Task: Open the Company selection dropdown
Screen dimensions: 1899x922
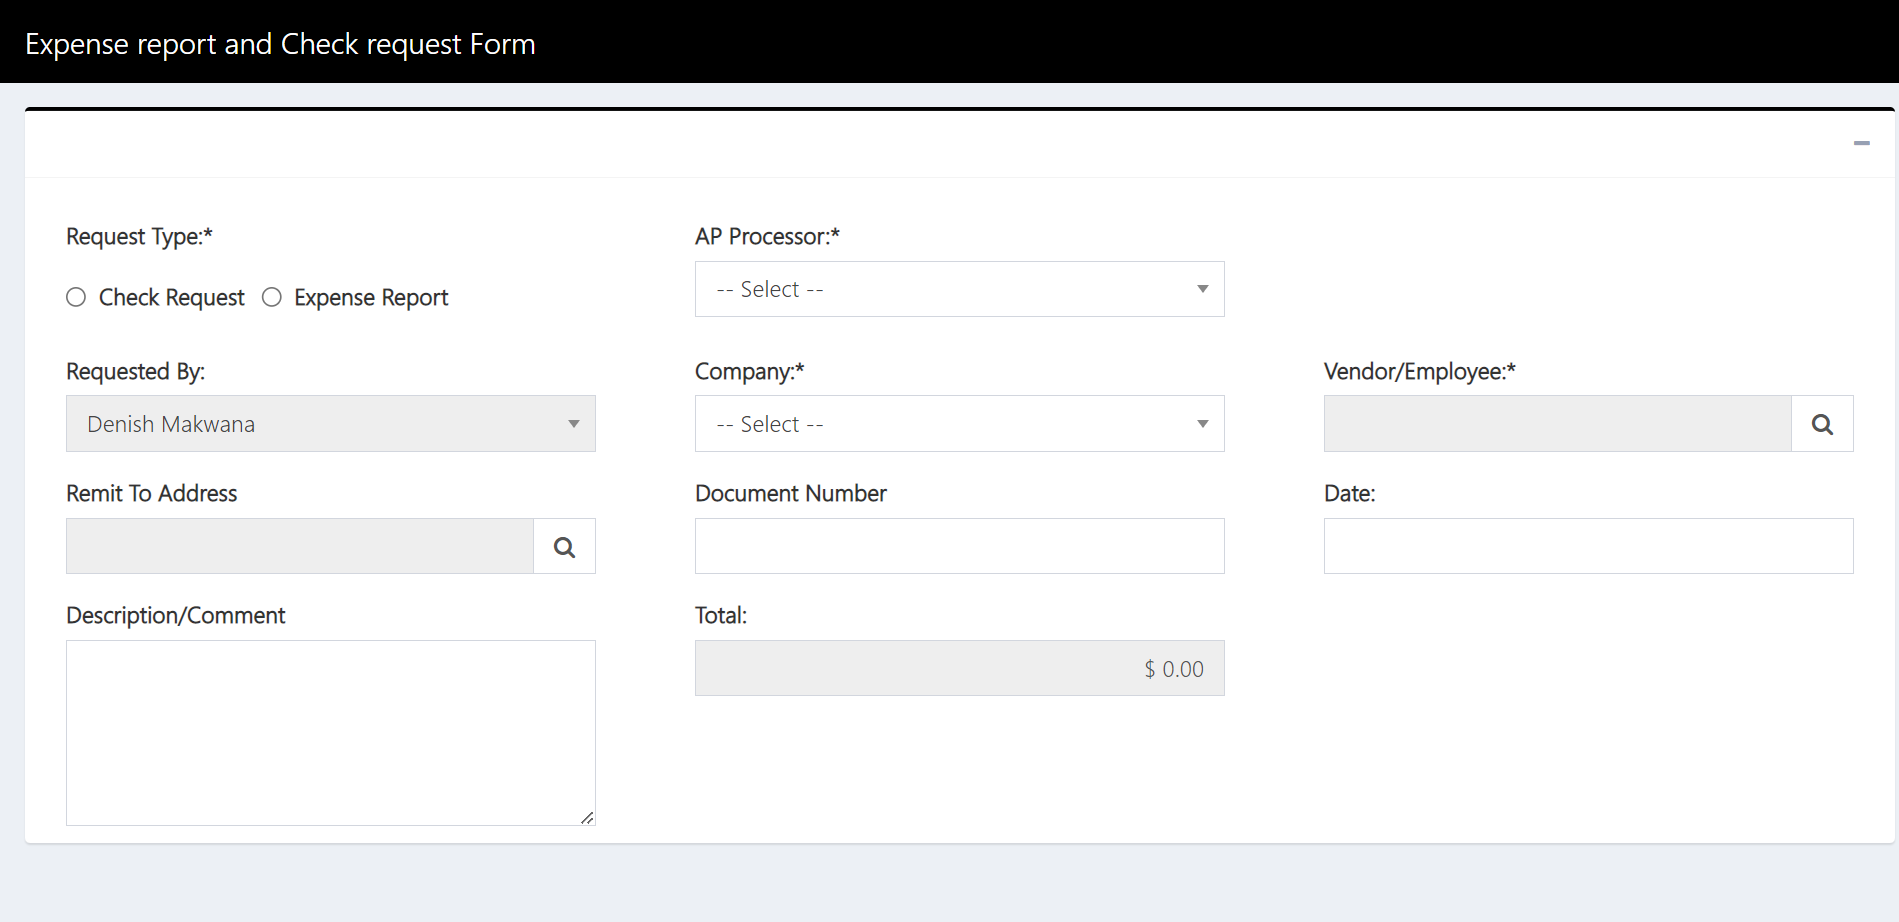Action: 958,423
